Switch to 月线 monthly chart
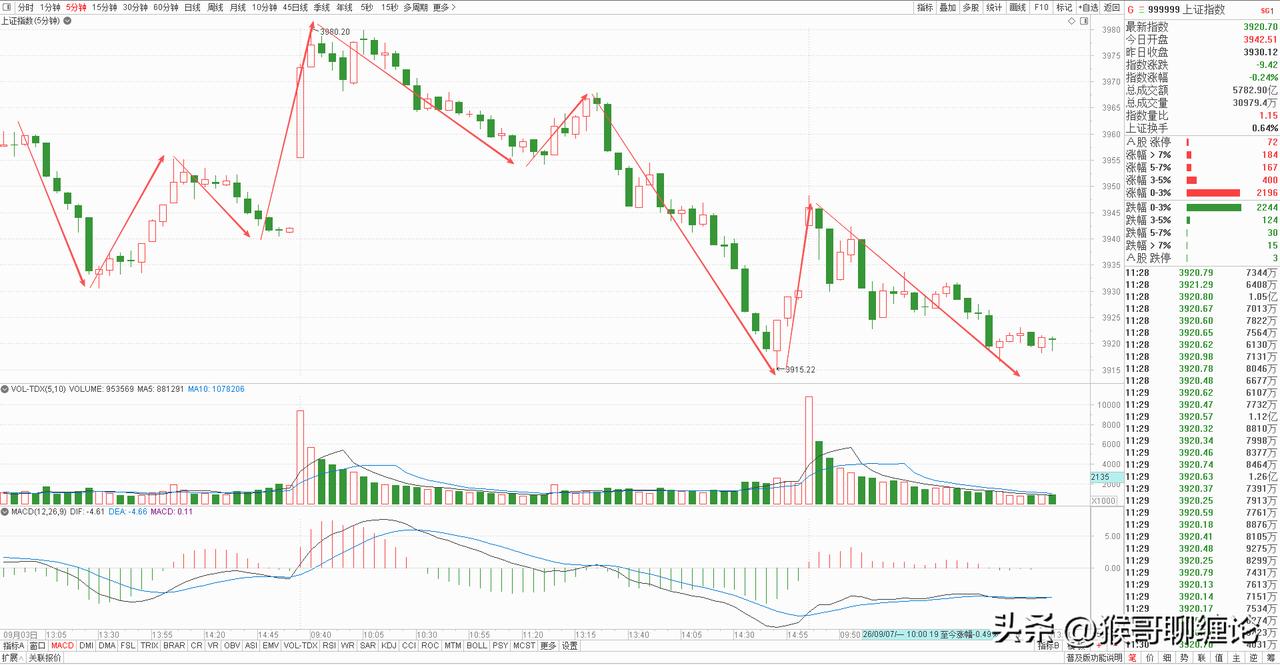Viewport: 1280px width, 665px height. [x=238, y=7]
